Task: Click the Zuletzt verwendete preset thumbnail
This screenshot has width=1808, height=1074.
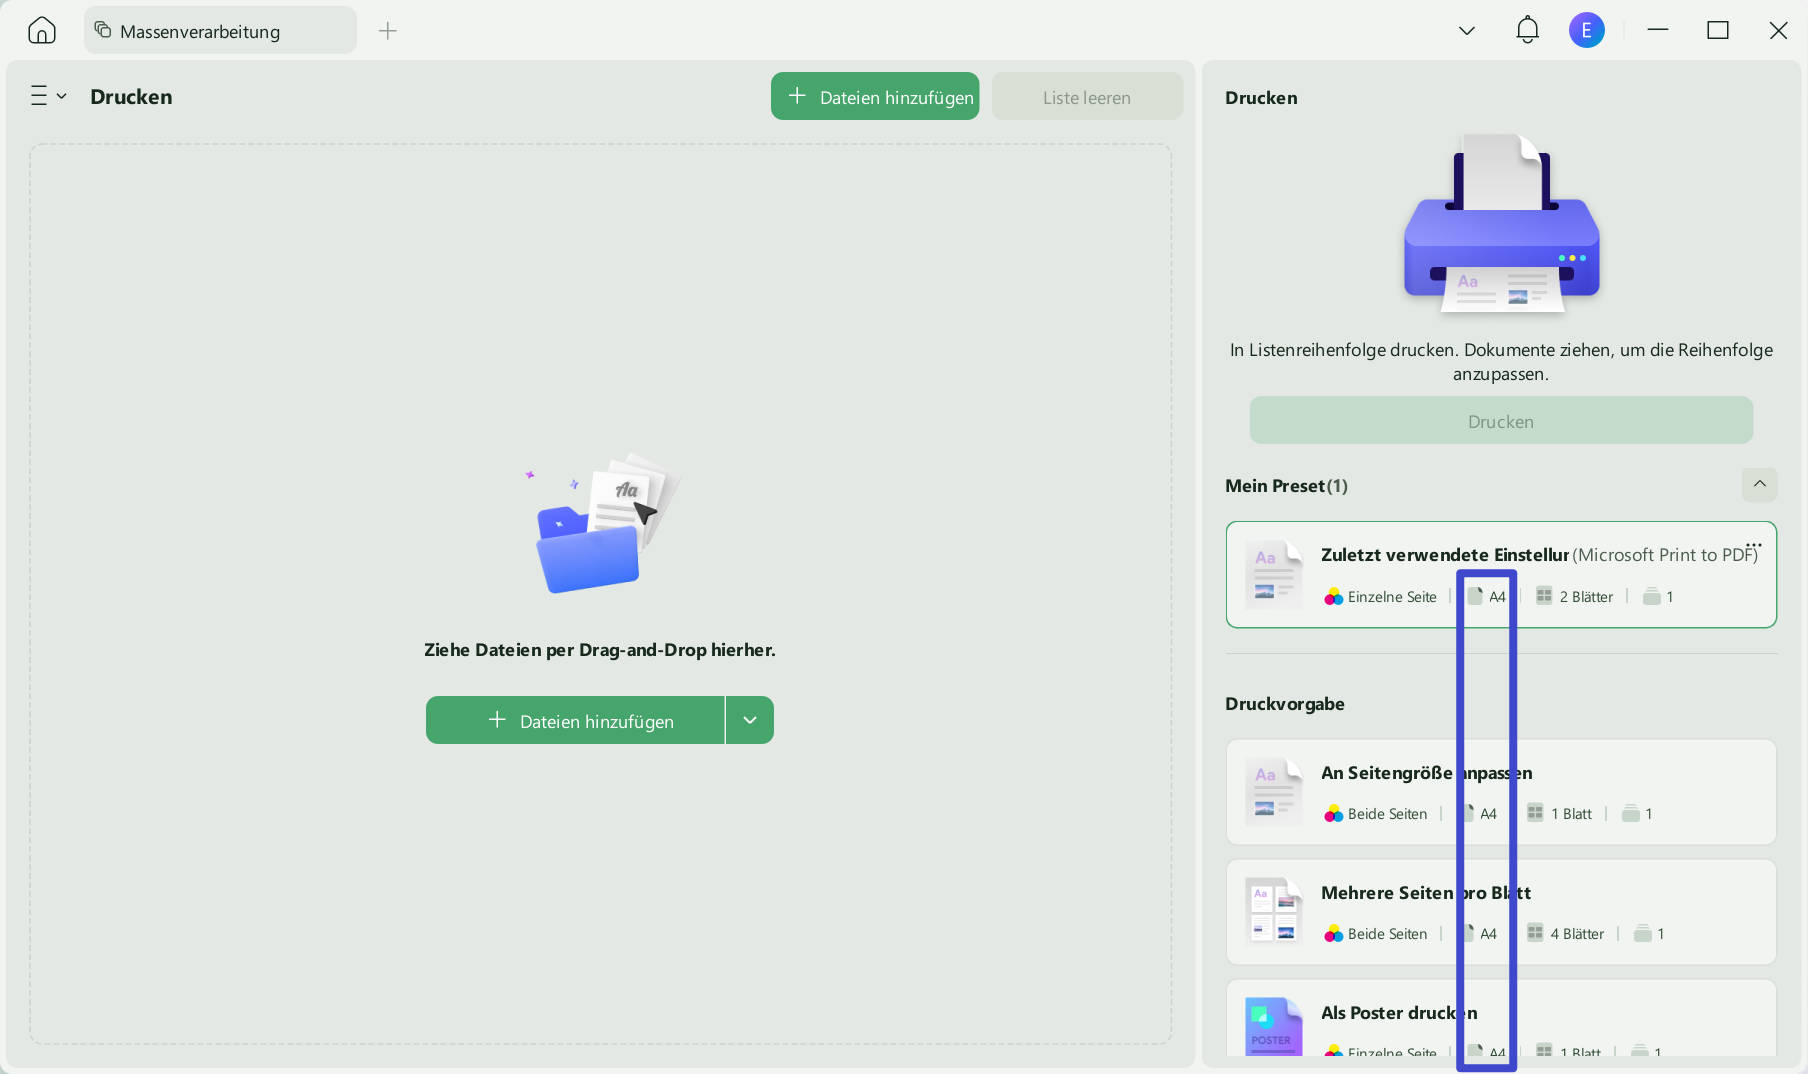Action: pos(1274,574)
